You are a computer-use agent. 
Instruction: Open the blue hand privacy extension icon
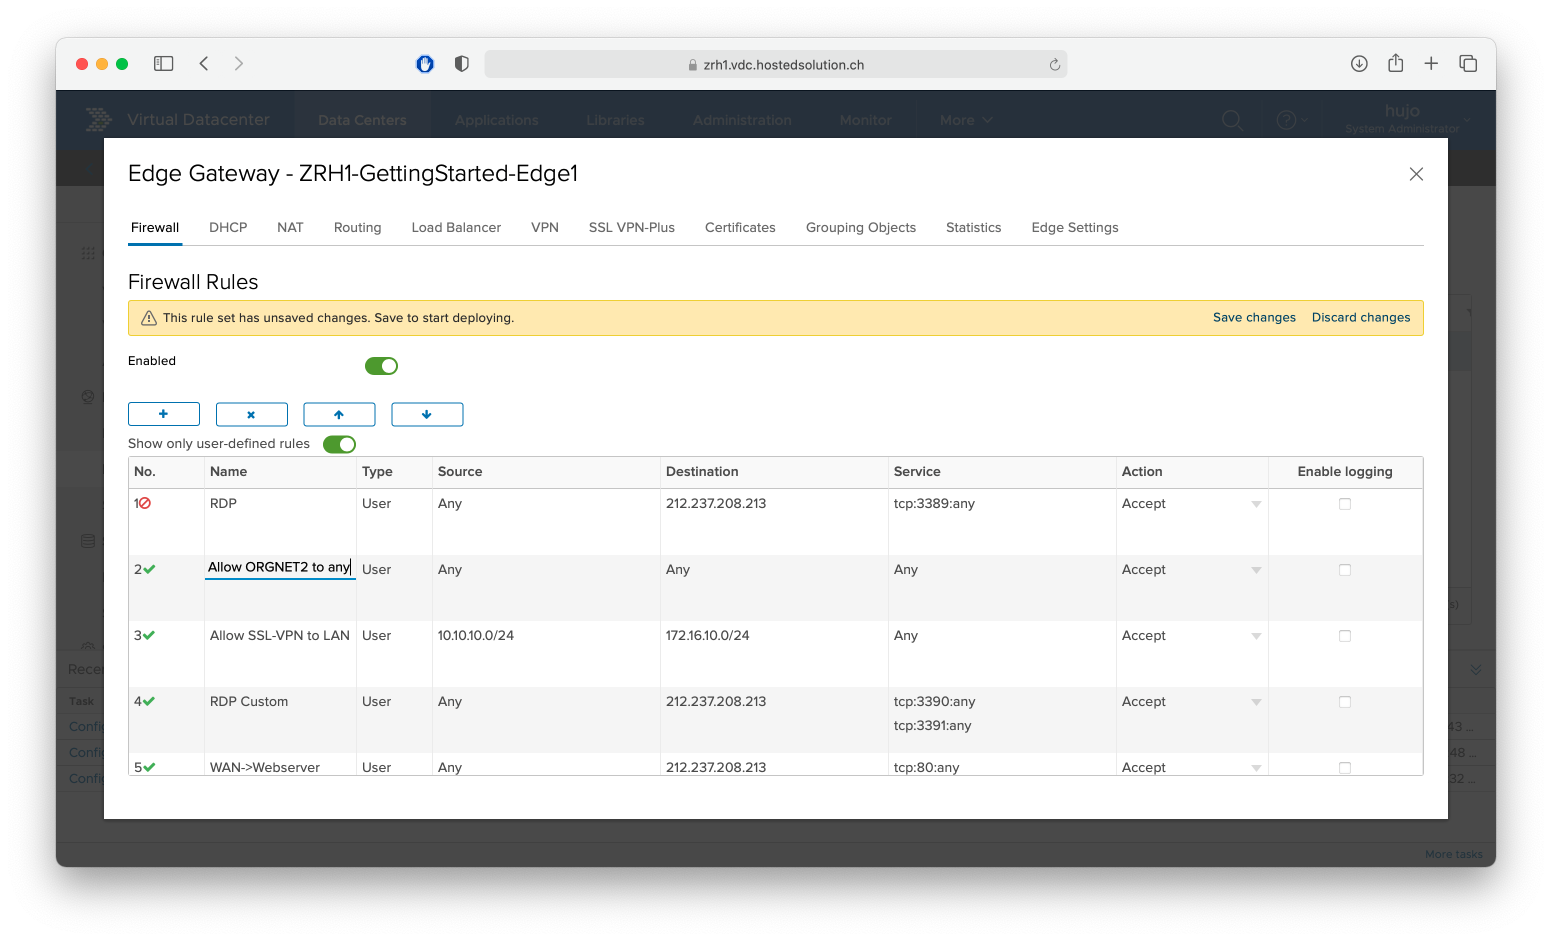tap(425, 64)
